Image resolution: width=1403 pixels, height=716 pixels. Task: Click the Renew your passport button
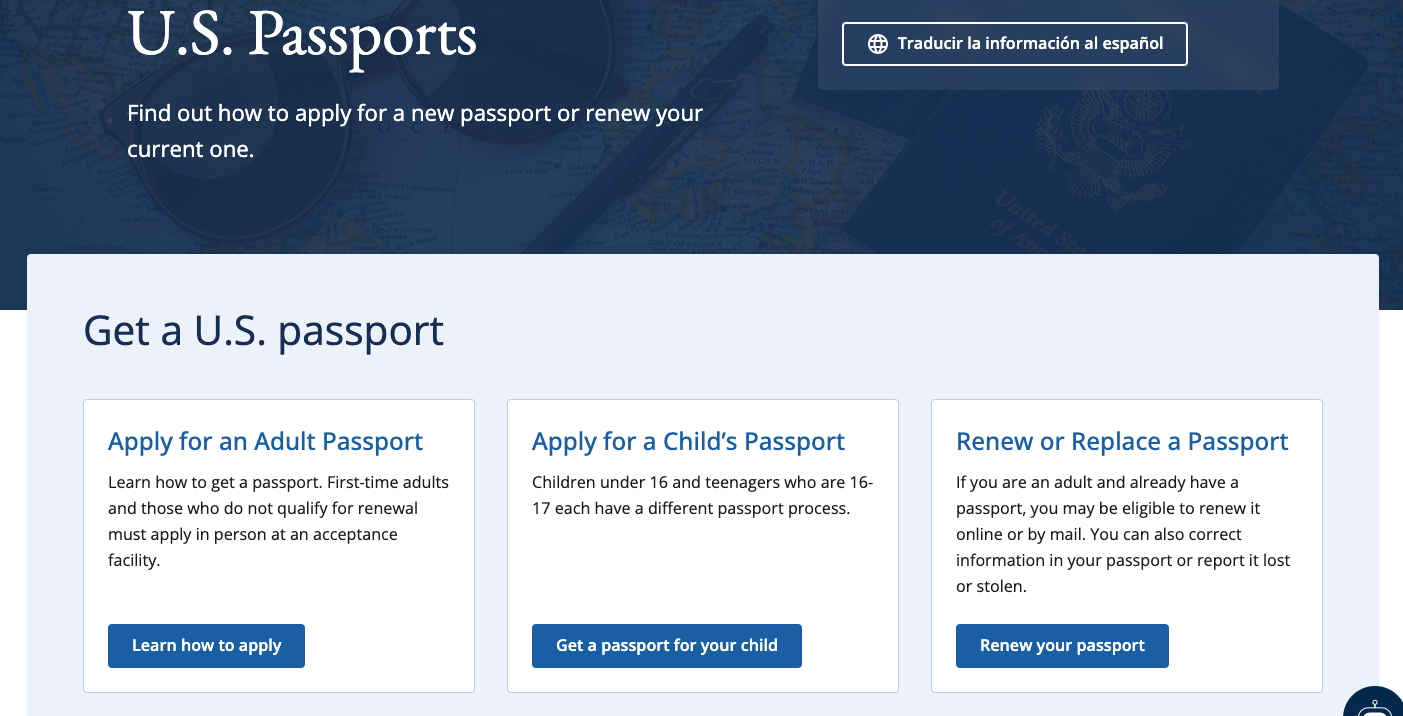(1062, 646)
